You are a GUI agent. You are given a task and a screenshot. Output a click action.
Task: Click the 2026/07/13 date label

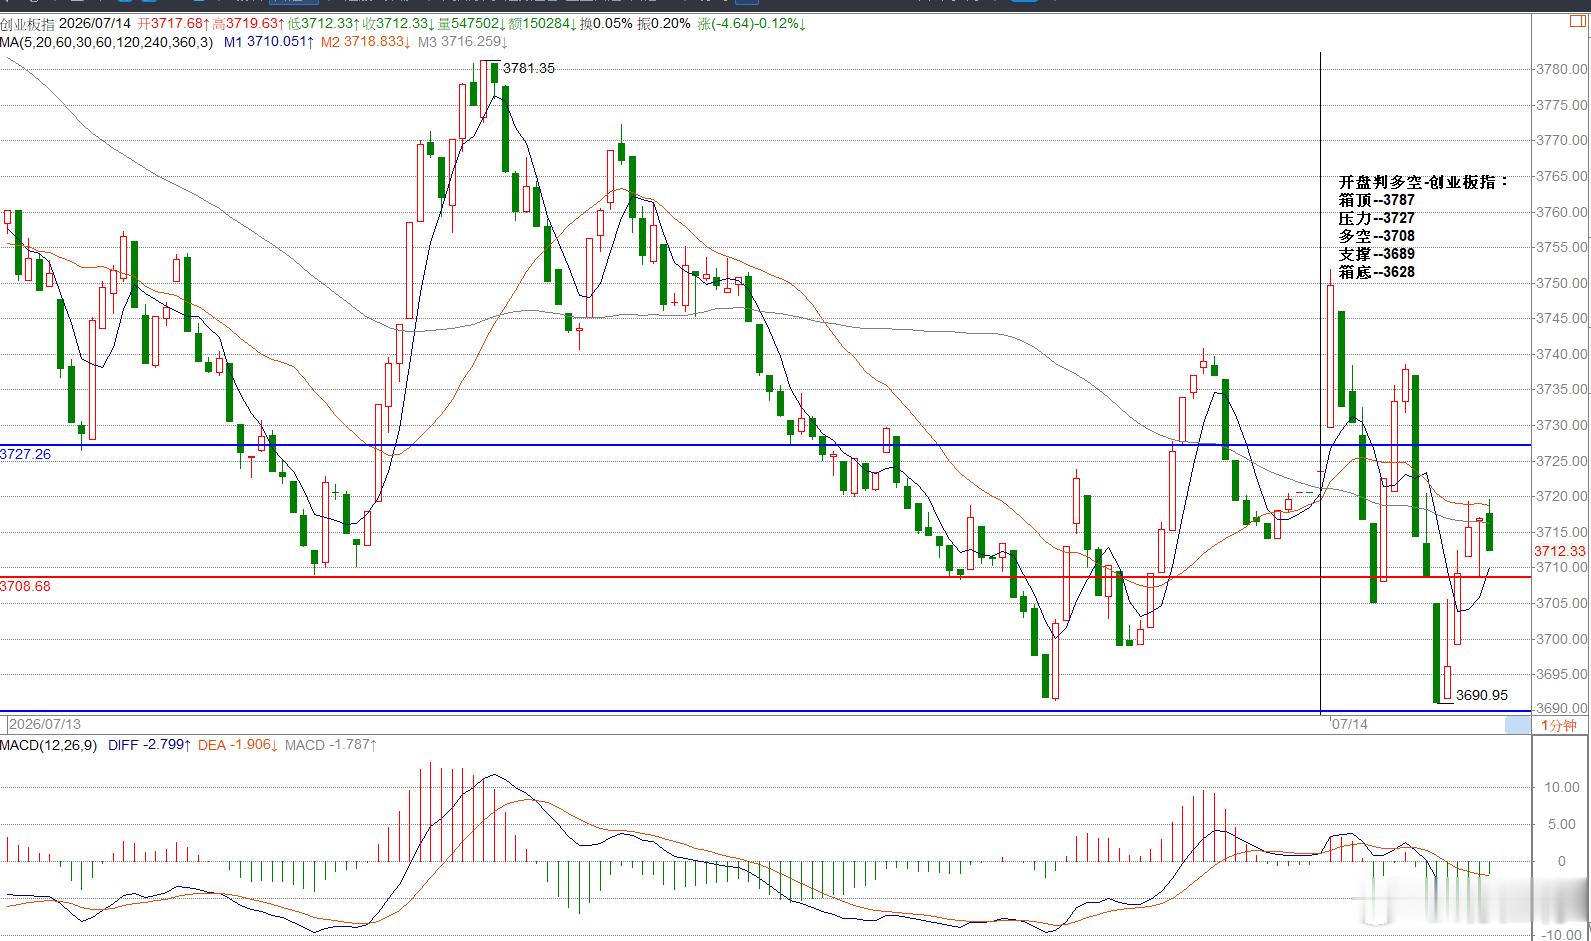[x=45, y=724]
